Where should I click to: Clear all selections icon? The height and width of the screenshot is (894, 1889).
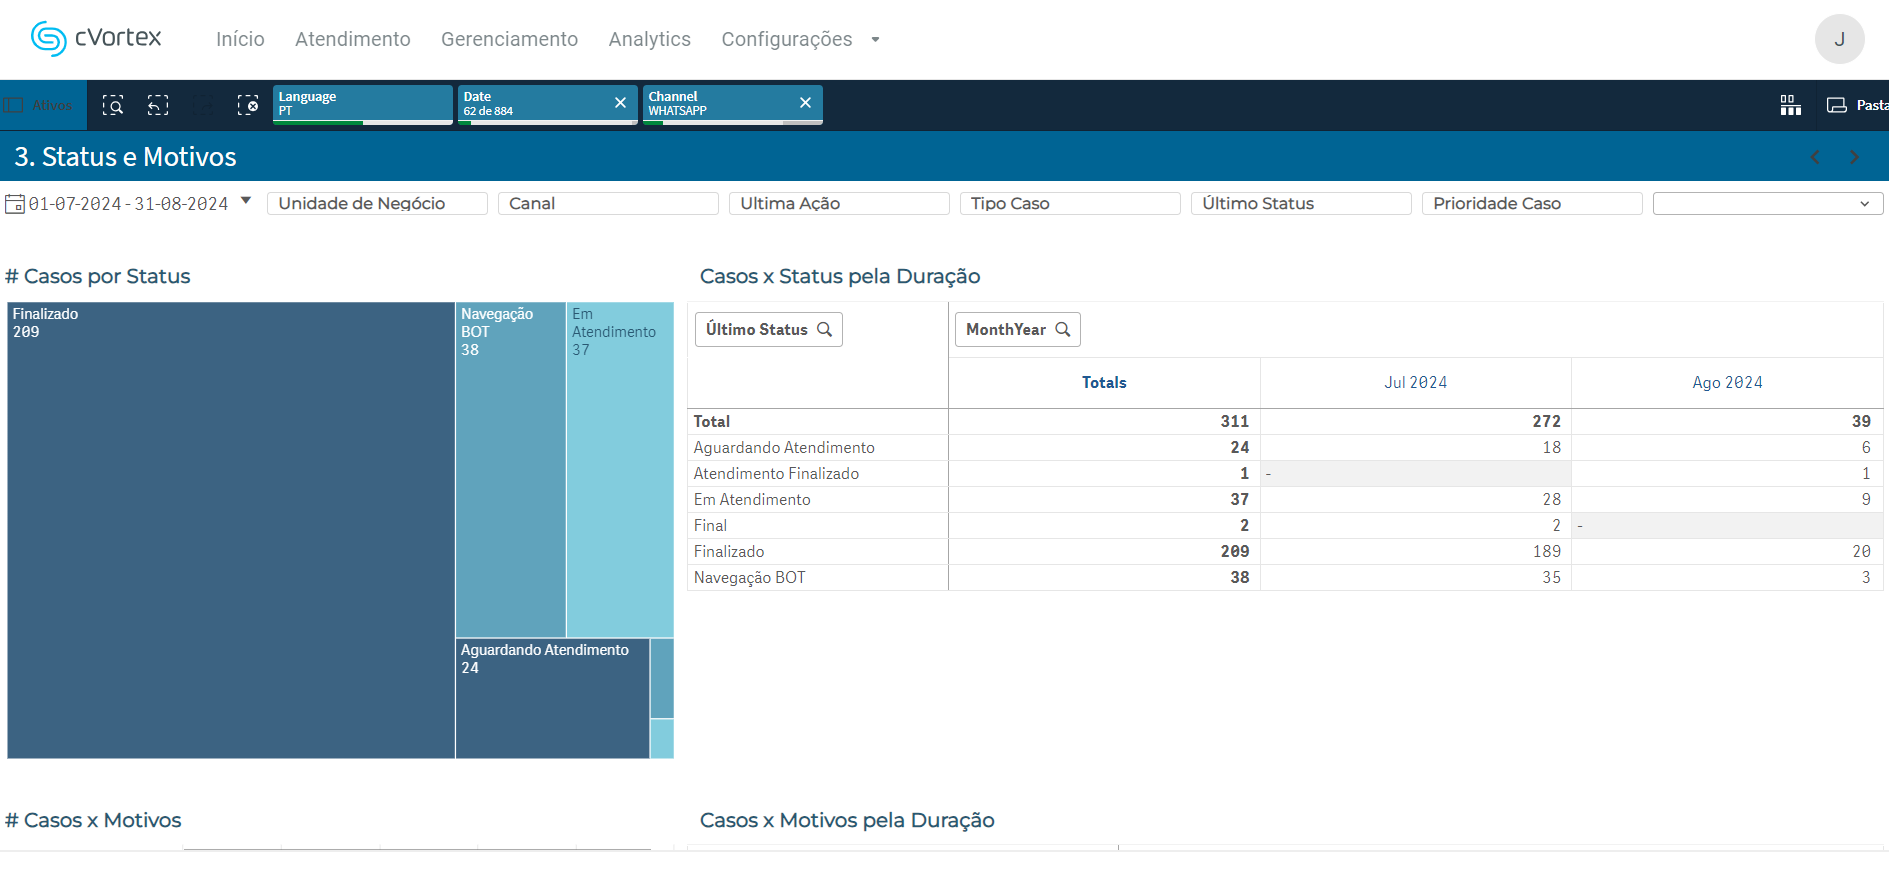pyautogui.click(x=247, y=105)
